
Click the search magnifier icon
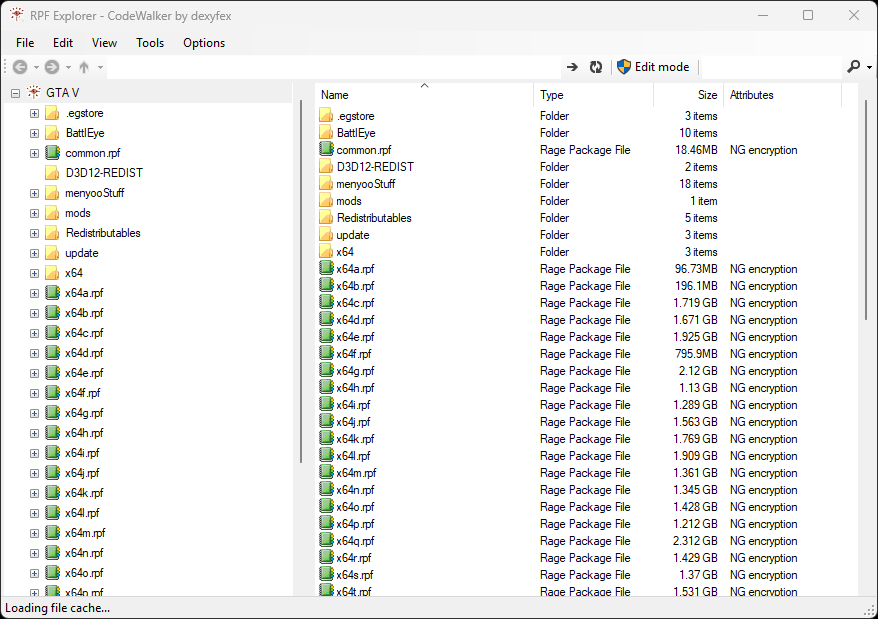pos(853,67)
